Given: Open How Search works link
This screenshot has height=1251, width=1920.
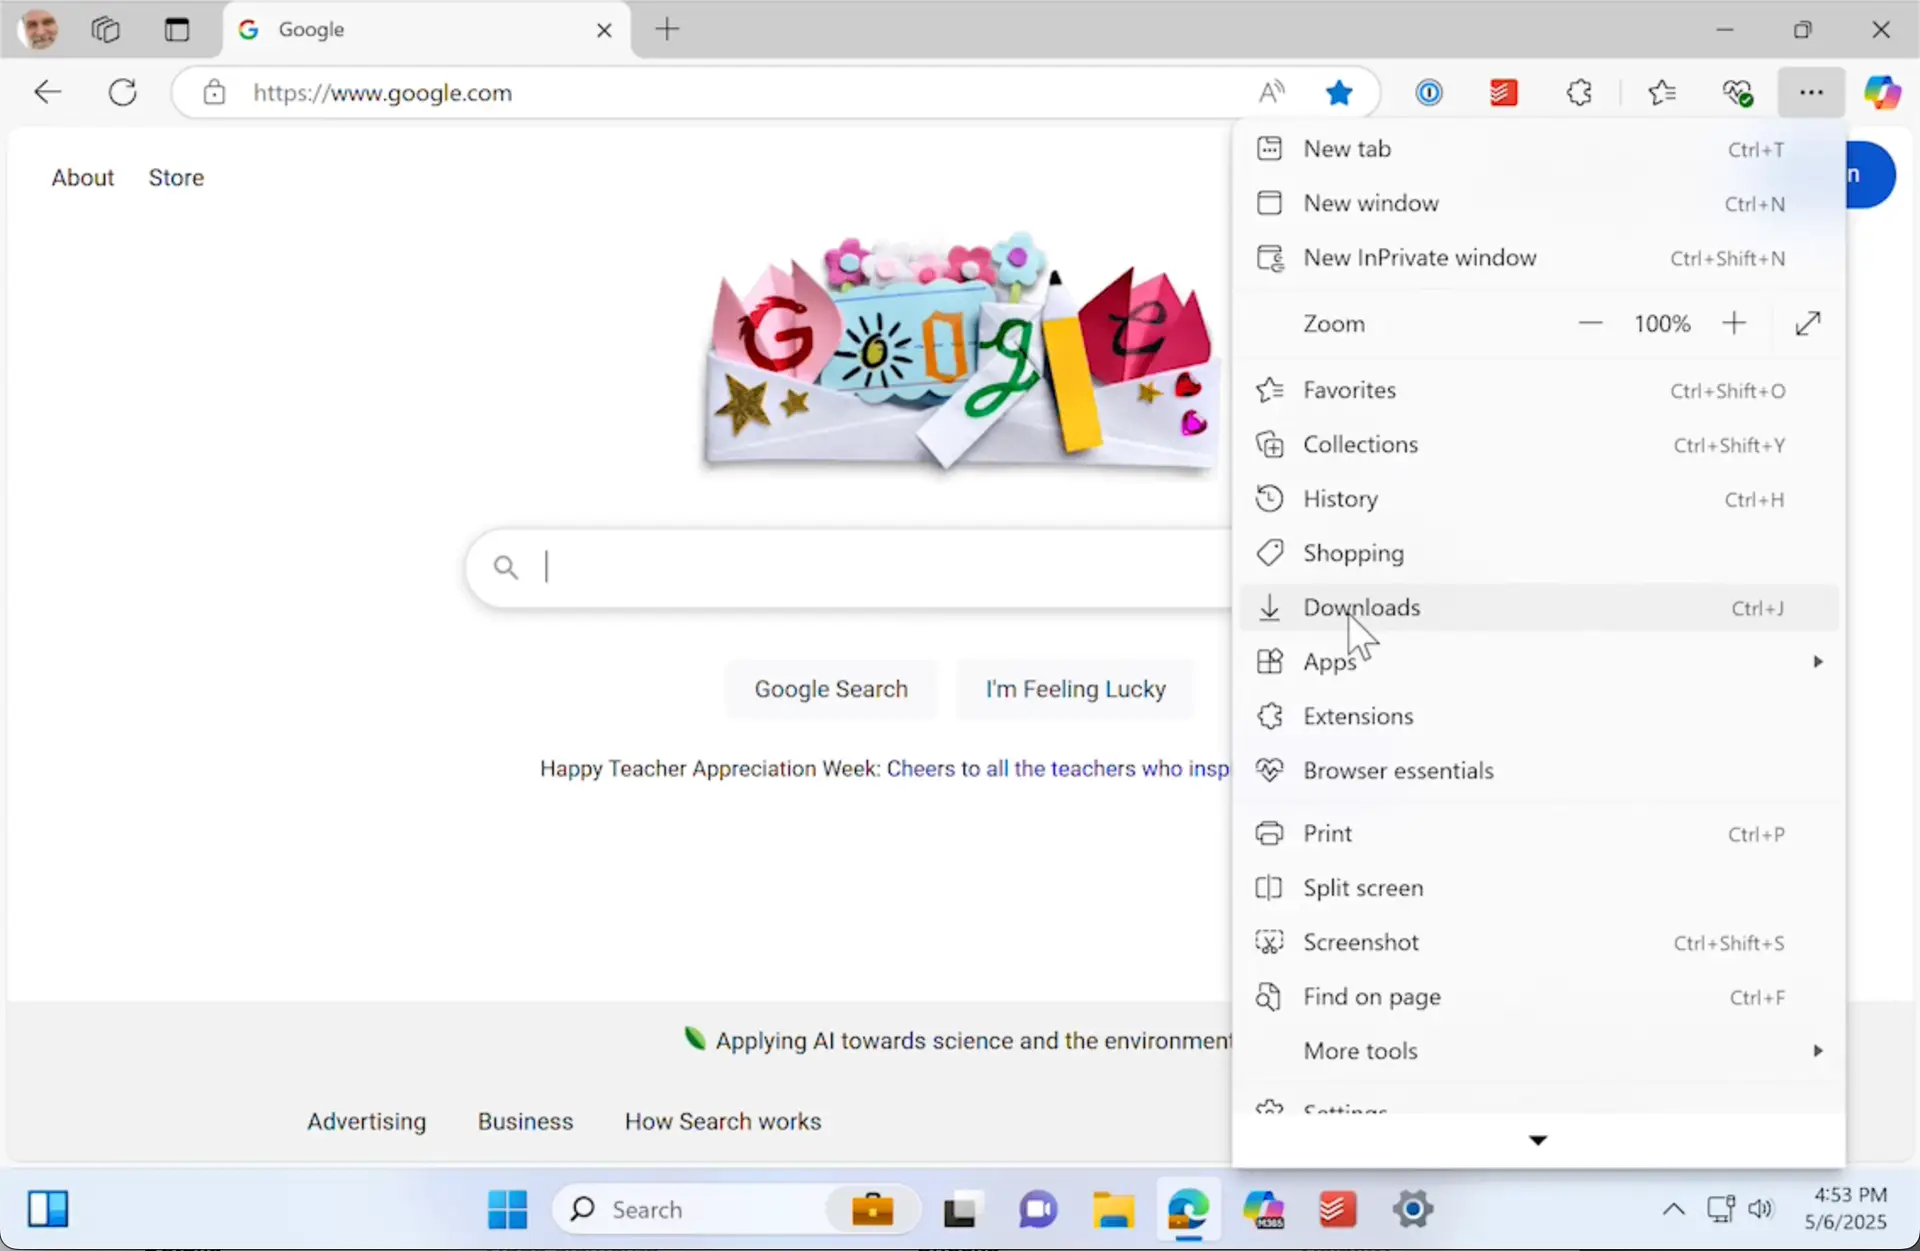Looking at the screenshot, I should (x=723, y=1122).
